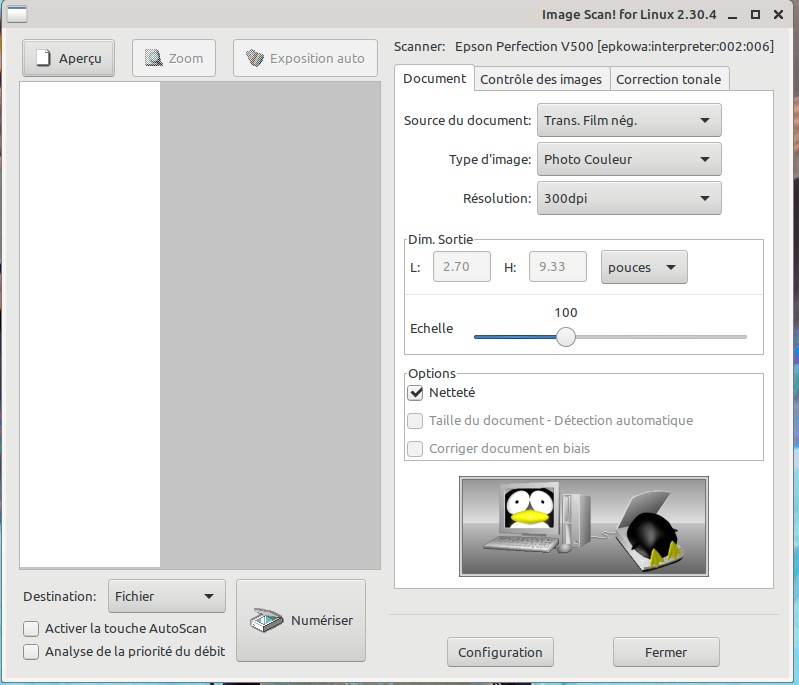
Task: Switch to Contrôle des images tab
Action: coord(541,80)
